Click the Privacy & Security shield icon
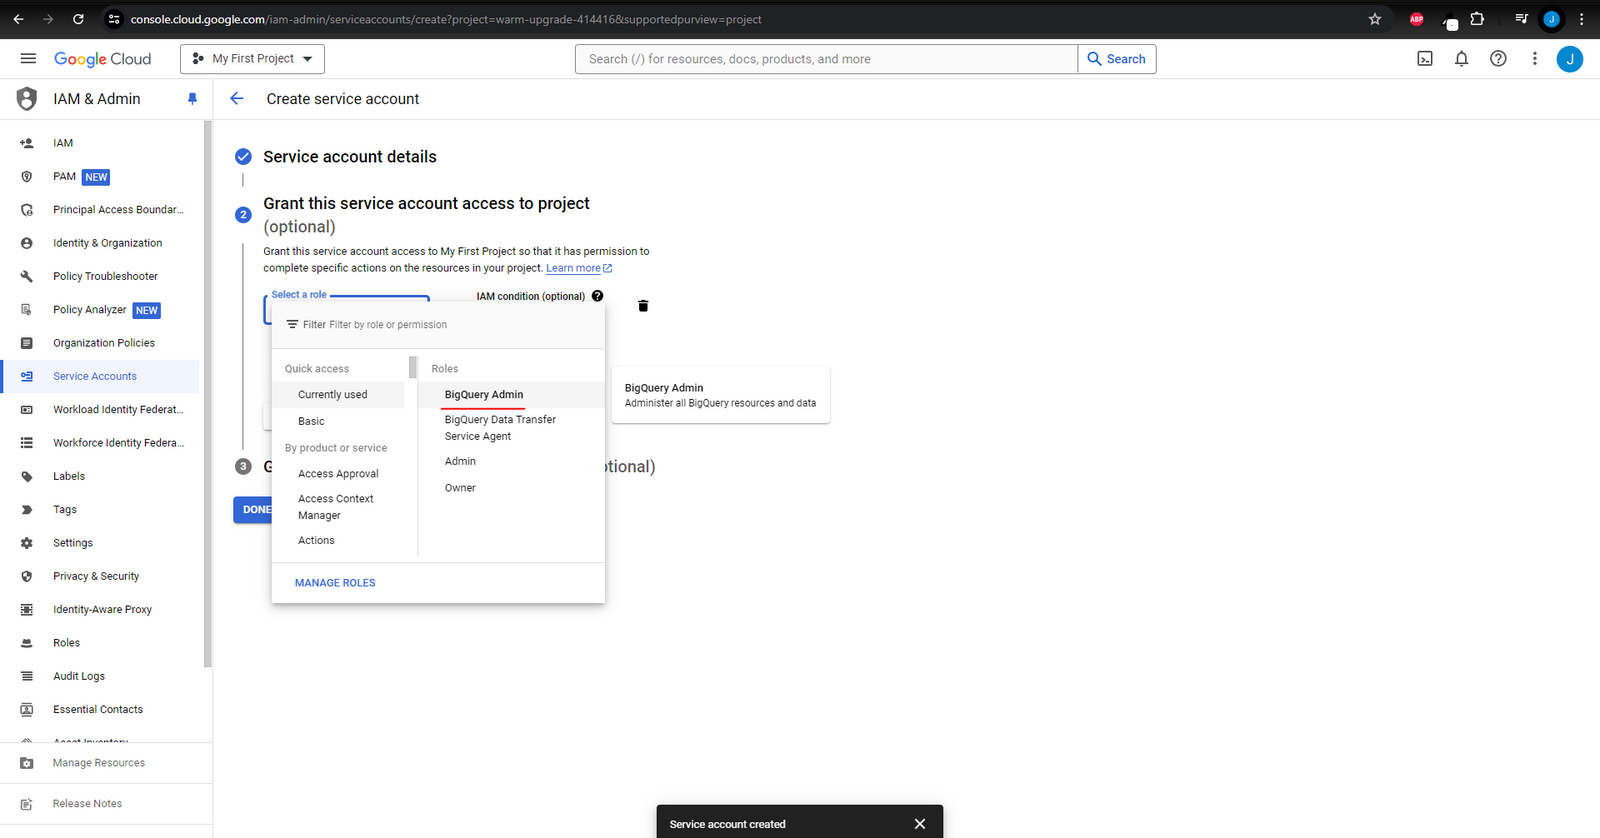 27,576
